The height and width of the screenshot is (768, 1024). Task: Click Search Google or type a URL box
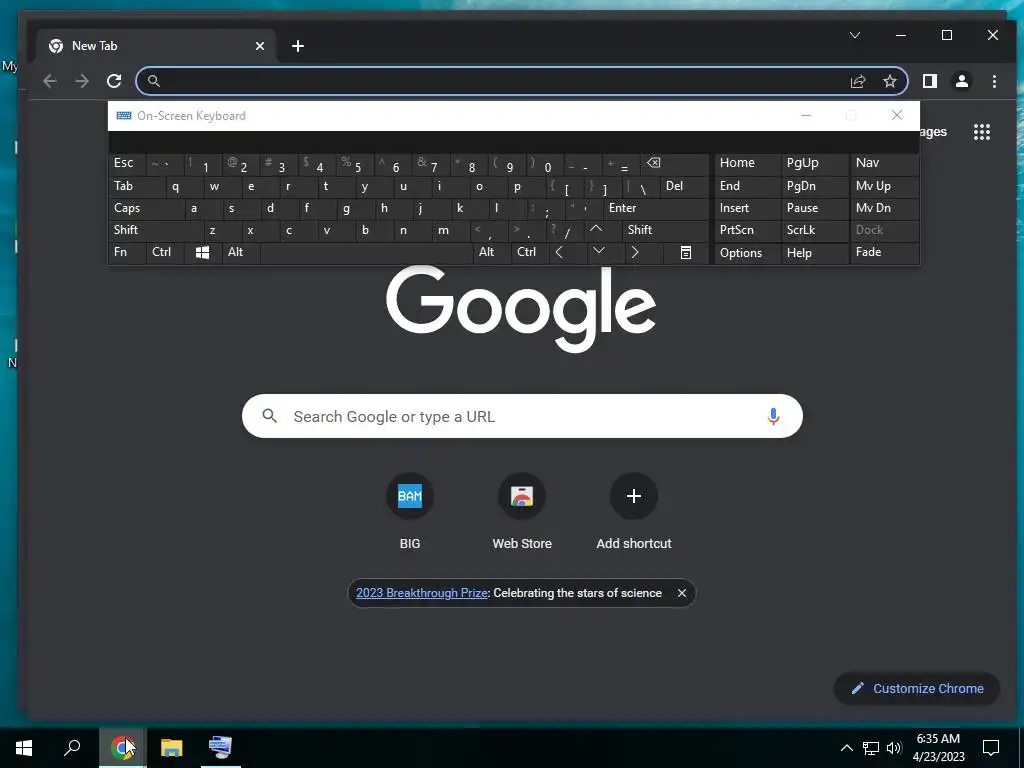click(522, 416)
